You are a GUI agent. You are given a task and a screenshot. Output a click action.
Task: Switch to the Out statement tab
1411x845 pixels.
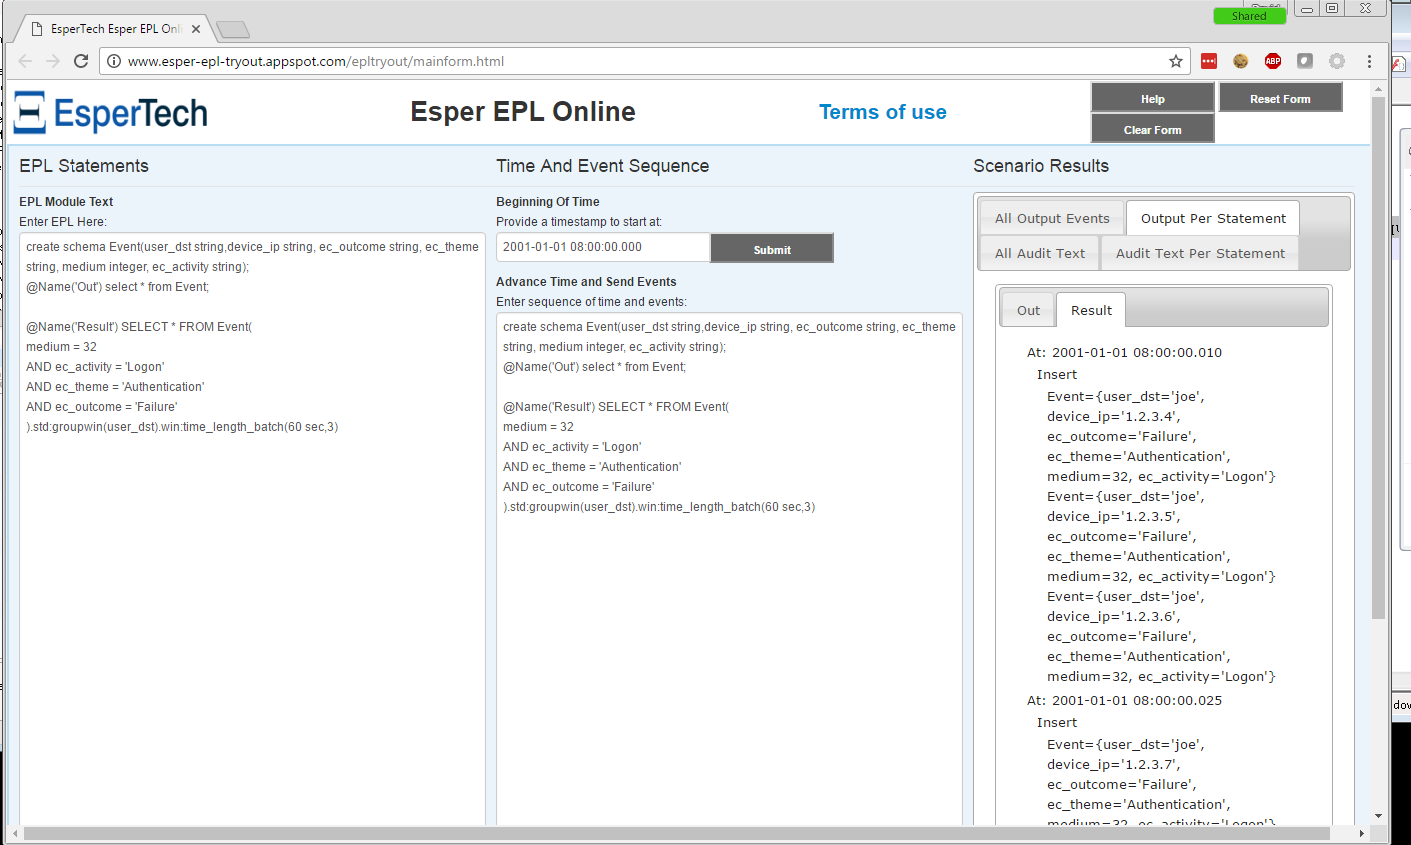pos(1028,311)
